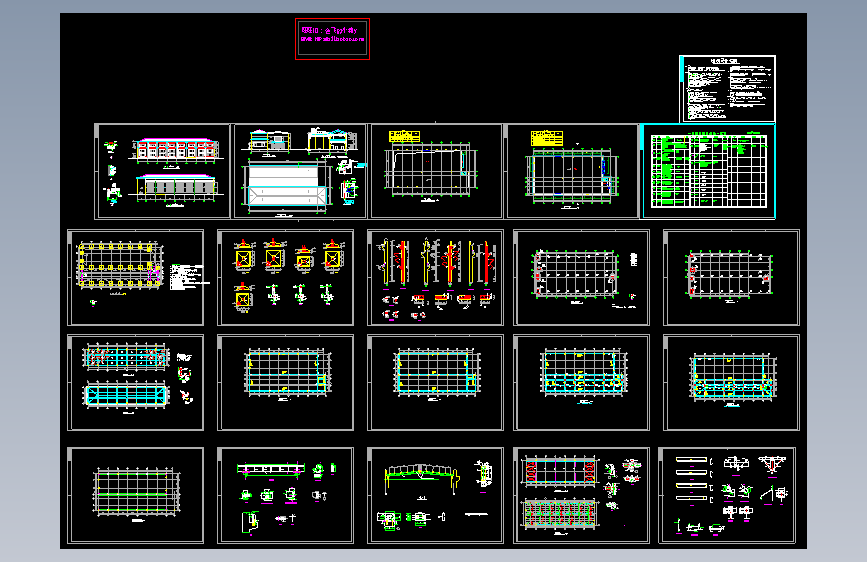Viewport: 867px width, 562px height.
Task: Open the connection details sheet with white bars
Action: [x=727, y=495]
